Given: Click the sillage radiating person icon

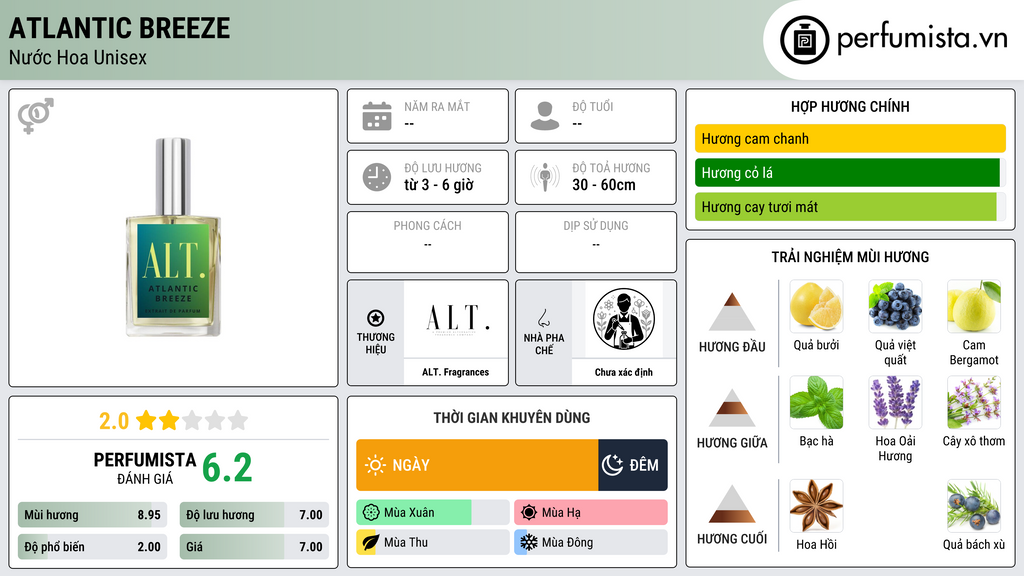Looking at the screenshot, I should 545,177.
